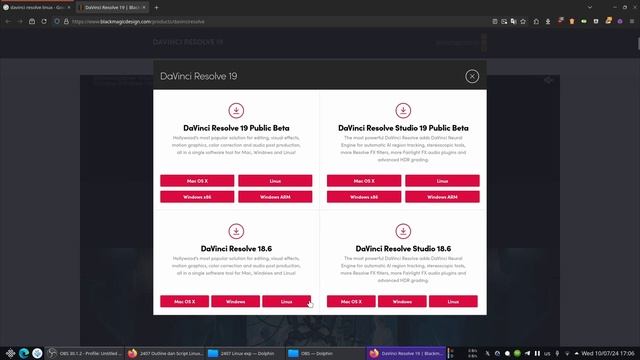640x360 pixels.
Task: Click DaVinci Resolve 19 Public Beta heading
Action: [236, 128]
